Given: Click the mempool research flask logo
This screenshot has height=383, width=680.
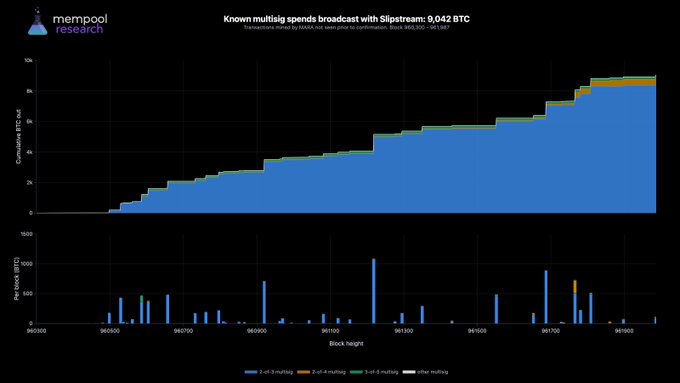Looking at the screenshot, I should pos(38,21).
